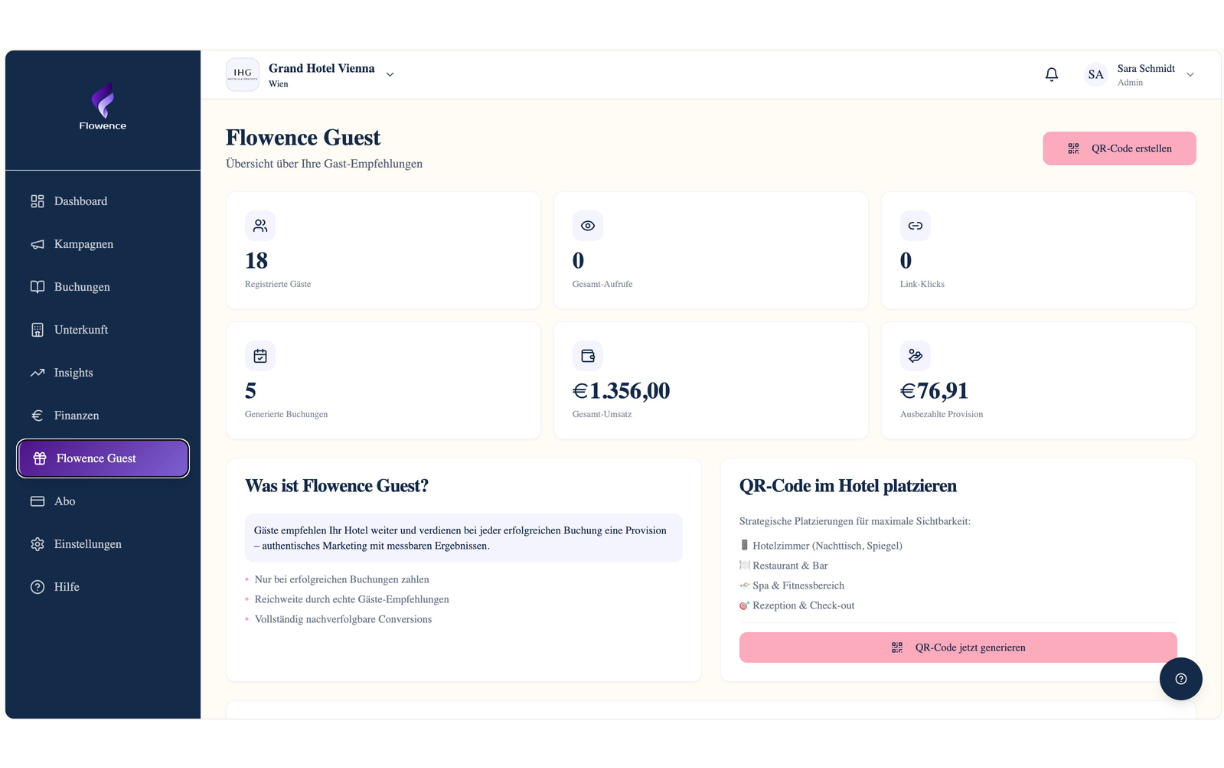Click the €76,91 commission value
Image resolution: width=1224 pixels, height=768 pixels.
pos(934,391)
